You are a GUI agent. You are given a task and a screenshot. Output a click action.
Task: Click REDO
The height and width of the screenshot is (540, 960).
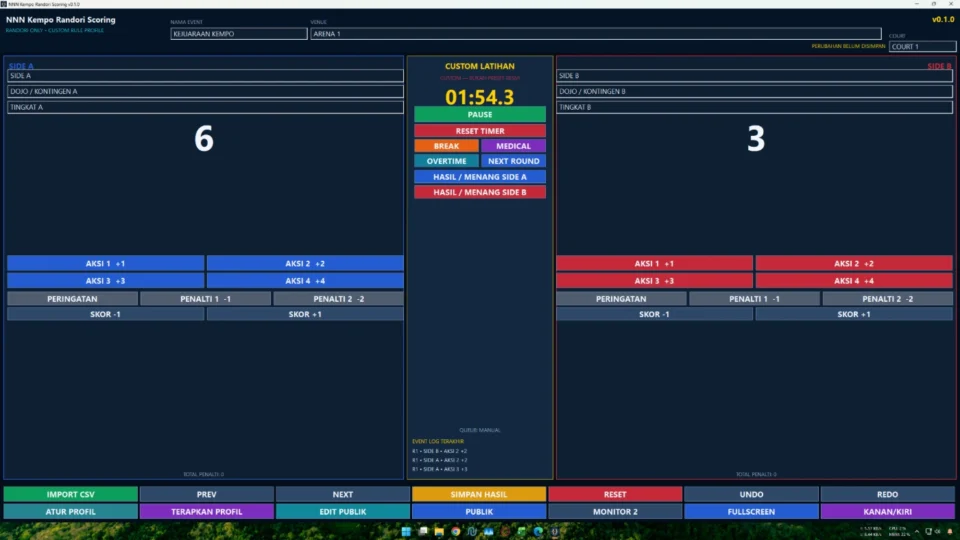pyautogui.click(x=887, y=494)
